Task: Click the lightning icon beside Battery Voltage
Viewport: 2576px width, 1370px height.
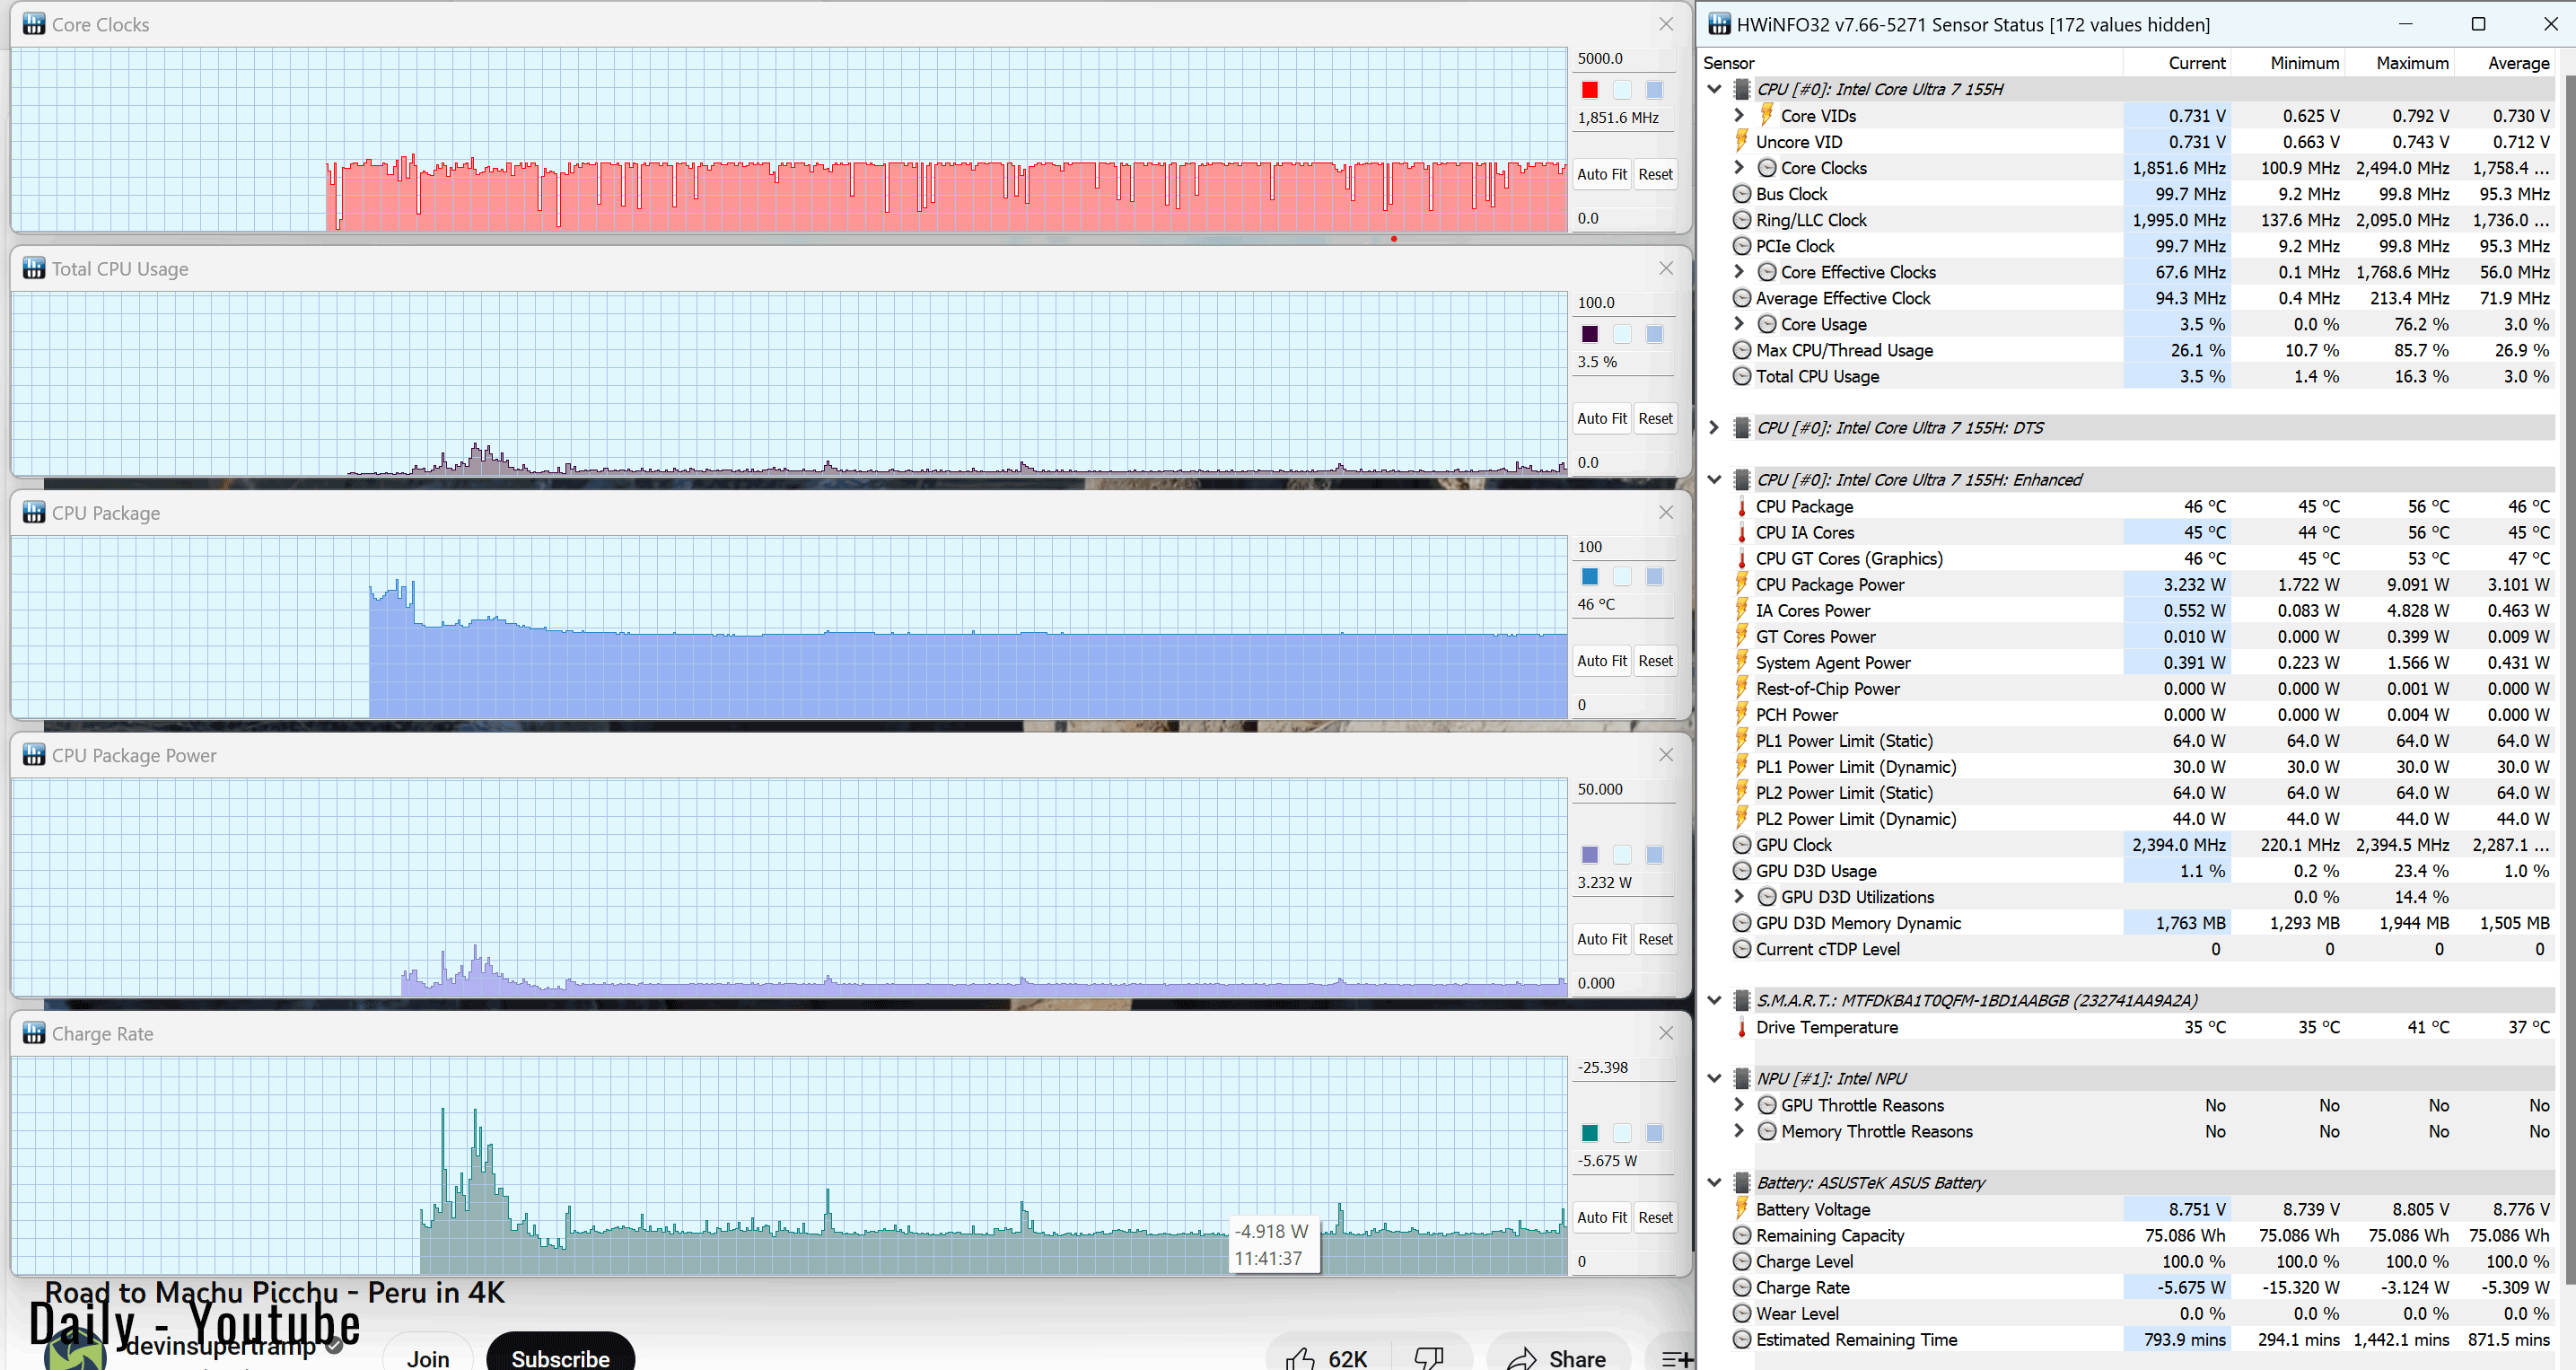Action: [1742, 1208]
